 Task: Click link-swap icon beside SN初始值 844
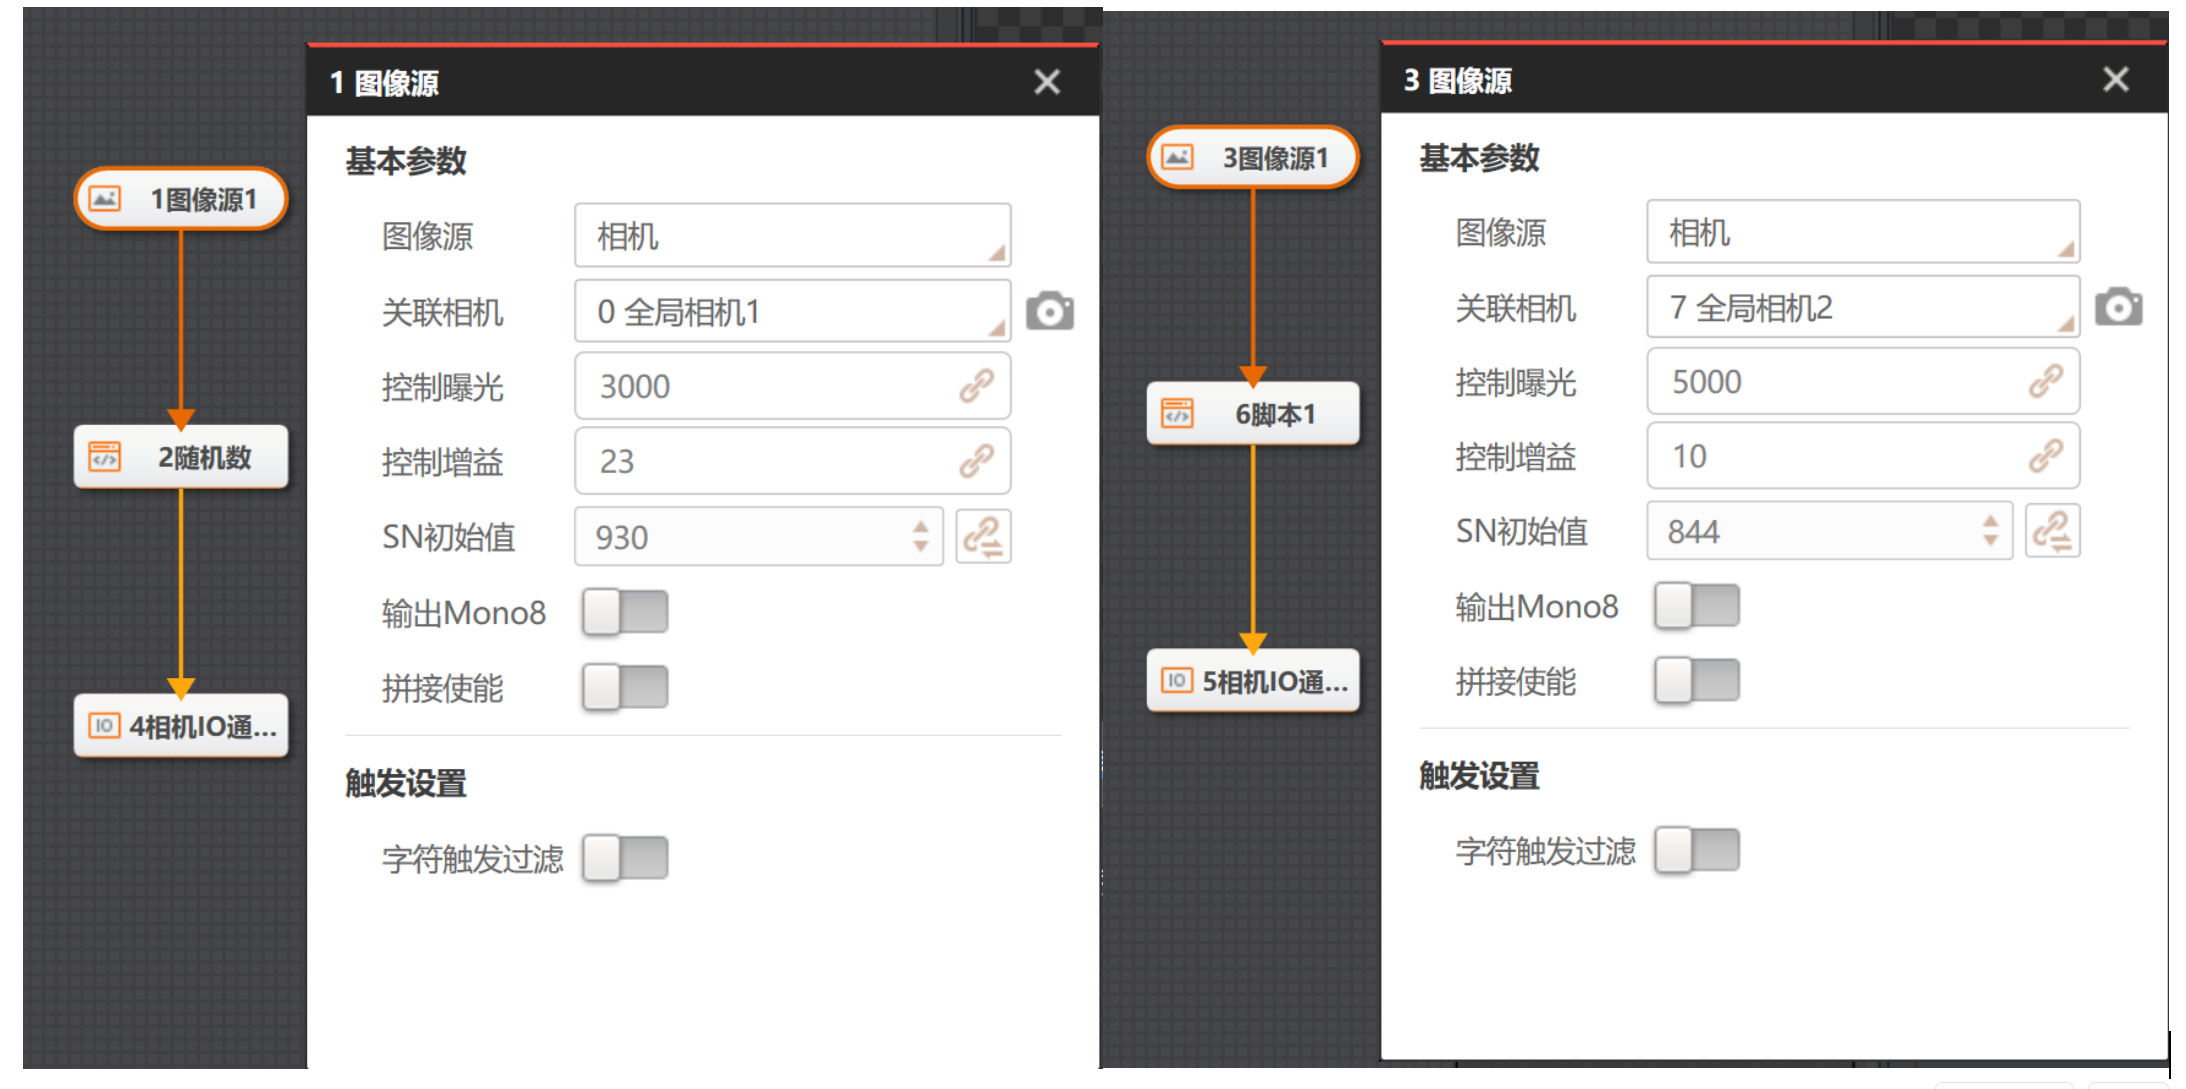[x=2052, y=531]
